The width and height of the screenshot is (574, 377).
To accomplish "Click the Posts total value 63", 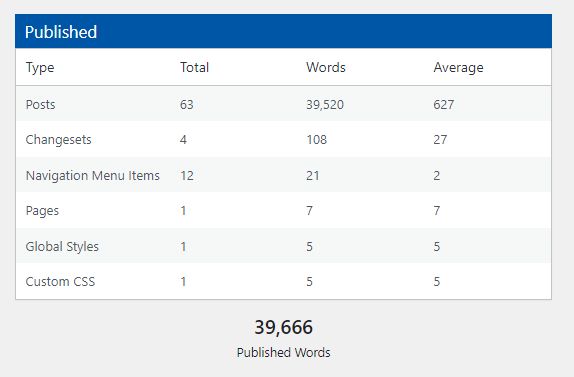I will point(186,105).
